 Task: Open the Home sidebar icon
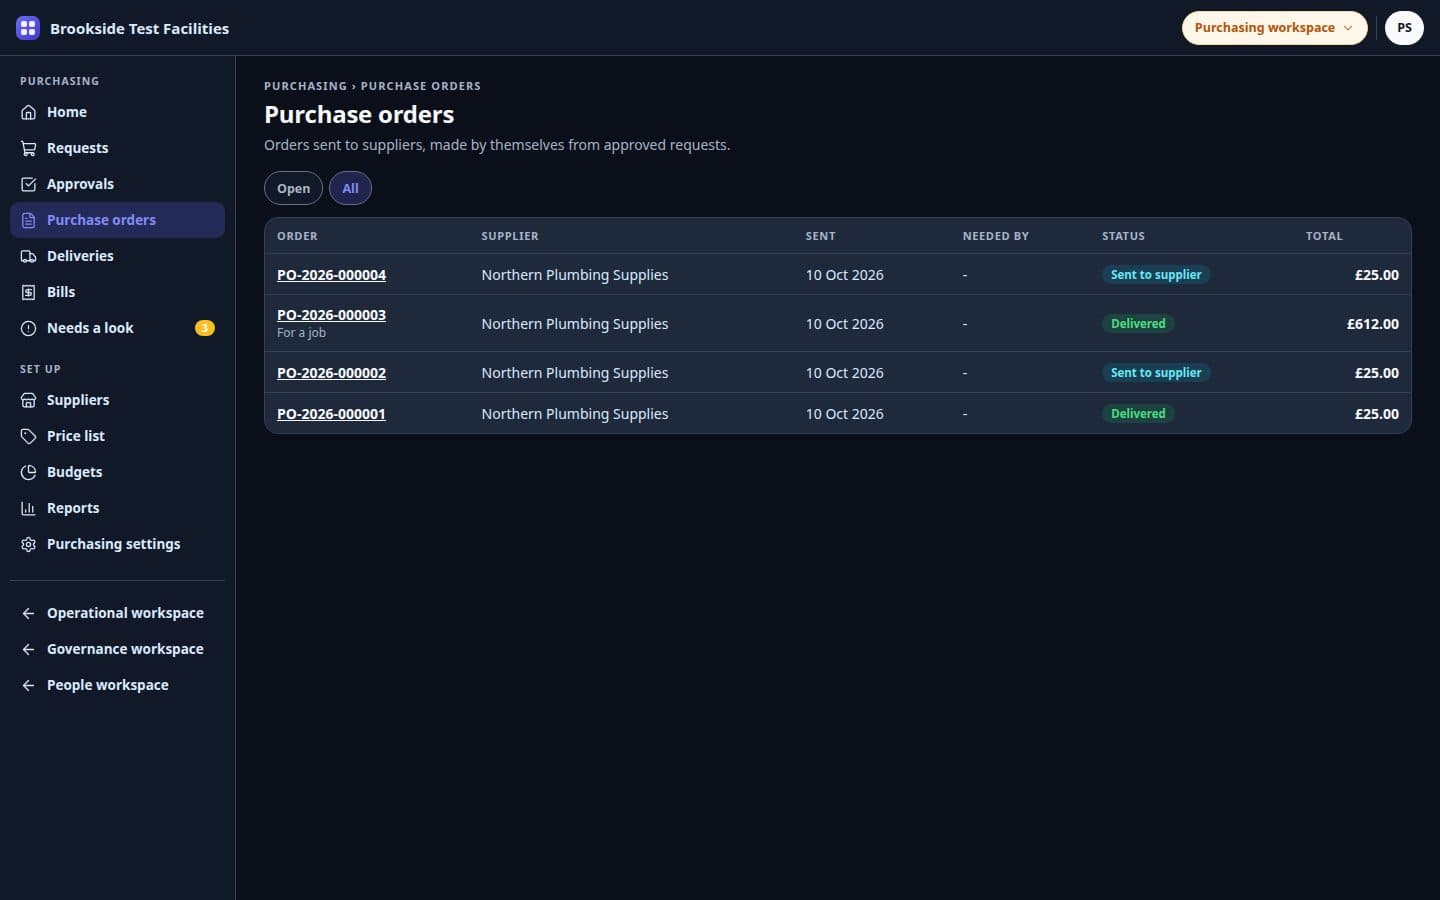(29, 112)
